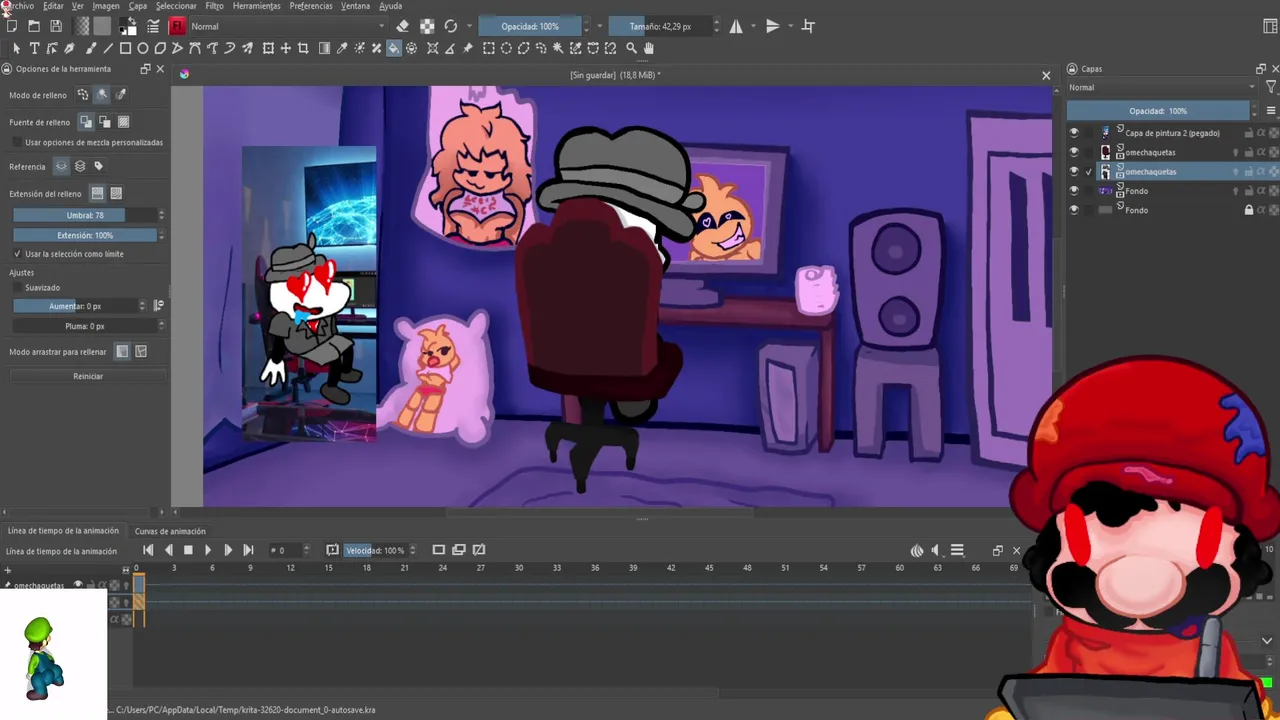Uncheck Usar la selección como límite

point(18,254)
